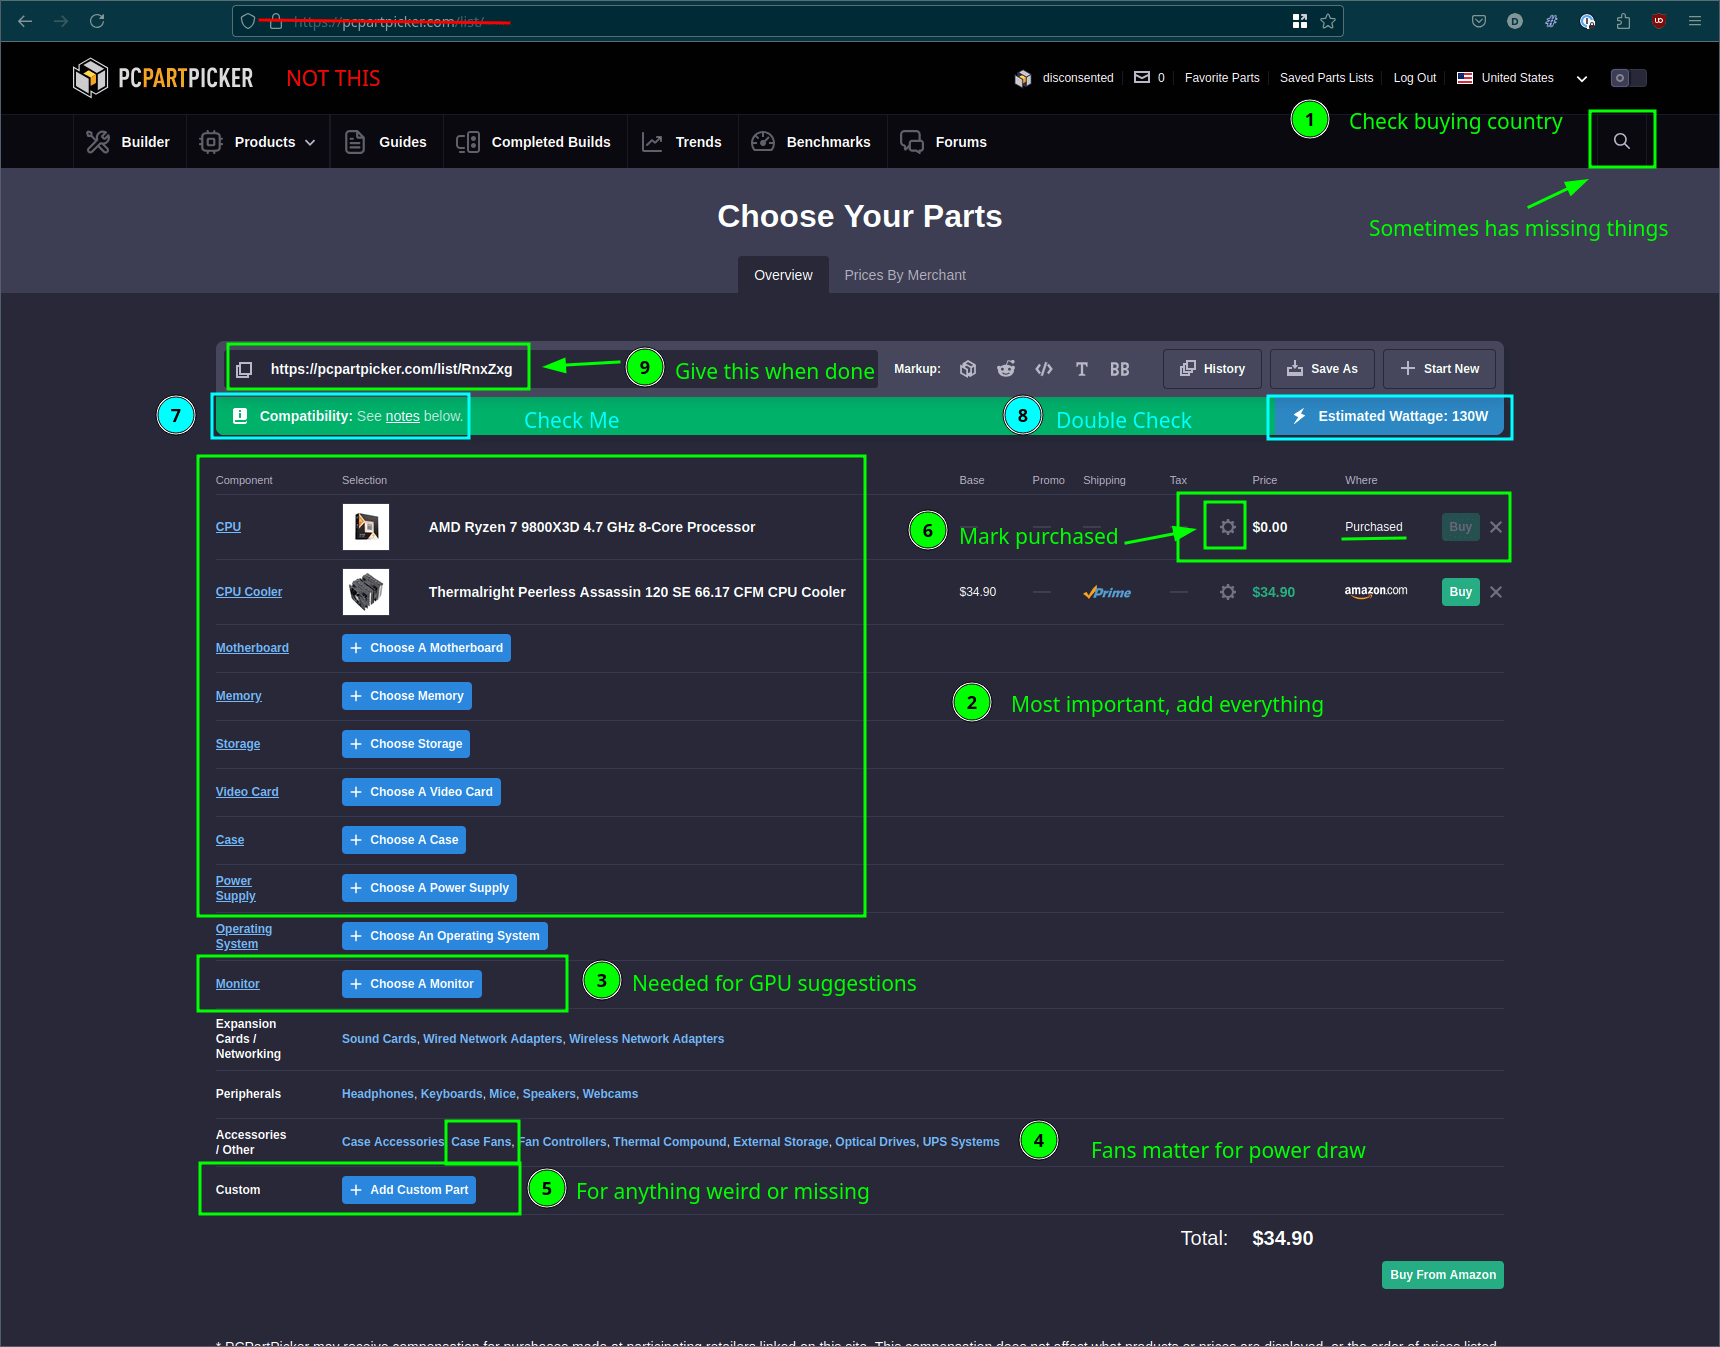Image resolution: width=1720 pixels, height=1347 pixels.
Task: Select the HTML markup icon
Action: [x=1044, y=369]
